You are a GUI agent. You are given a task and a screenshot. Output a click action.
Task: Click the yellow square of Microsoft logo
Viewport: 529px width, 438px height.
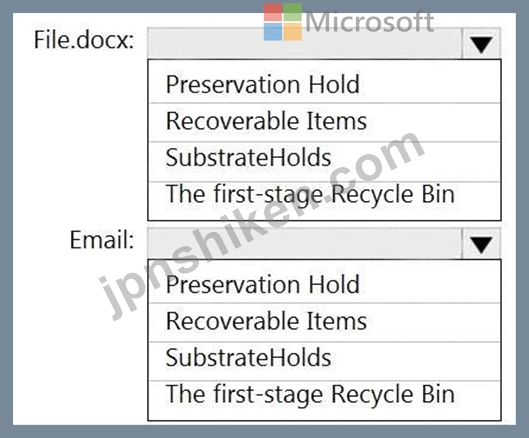(x=293, y=32)
